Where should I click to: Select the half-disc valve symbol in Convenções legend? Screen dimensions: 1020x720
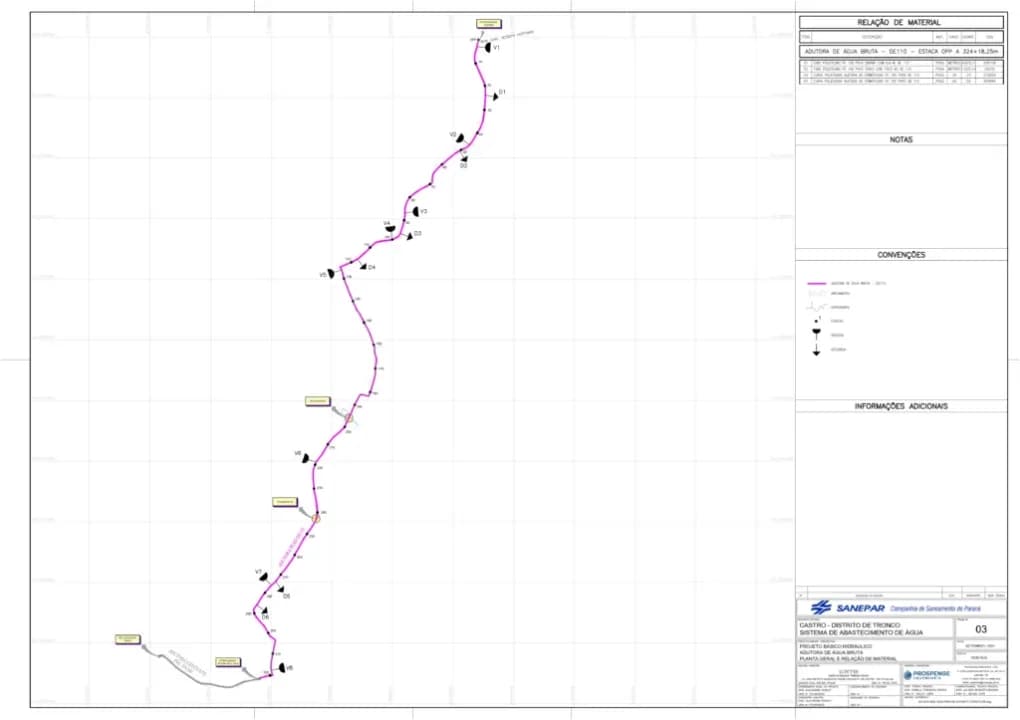(816, 333)
